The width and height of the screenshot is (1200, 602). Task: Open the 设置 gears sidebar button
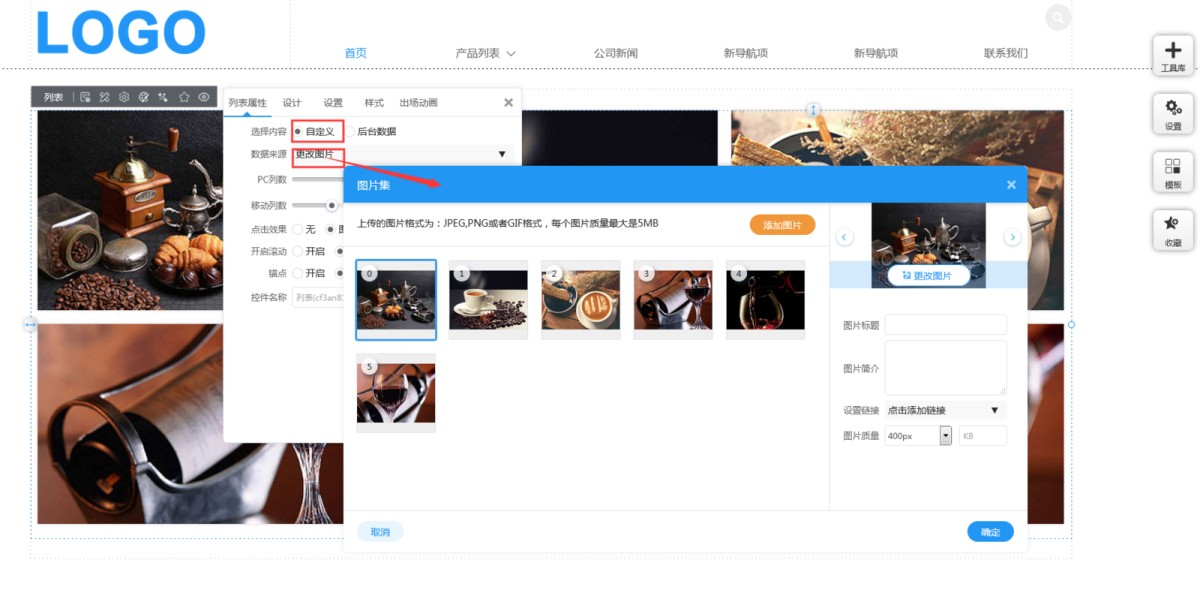(1173, 113)
